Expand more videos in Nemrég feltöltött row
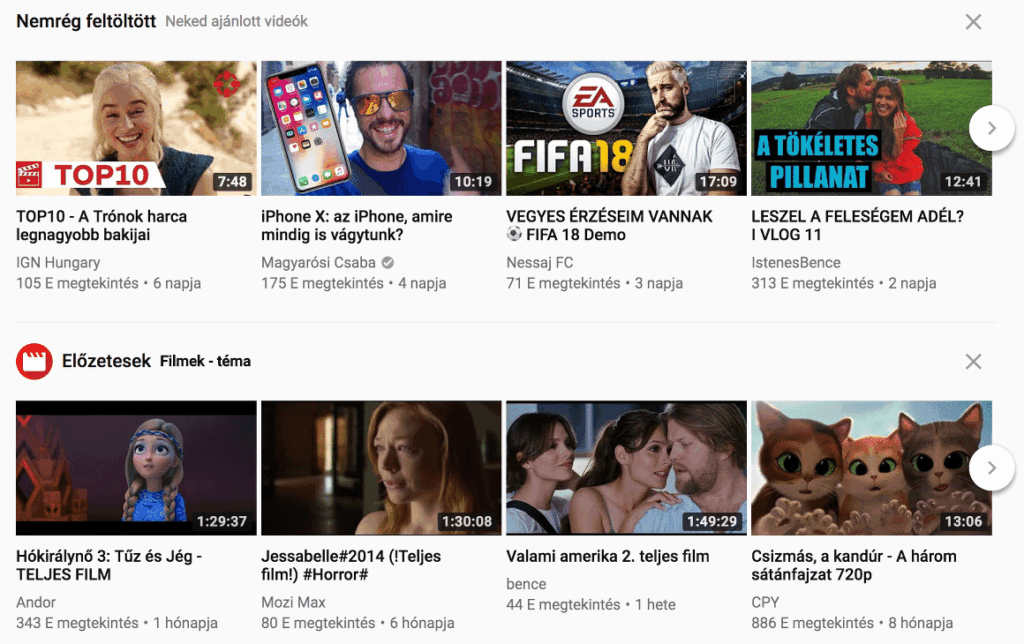The image size is (1024, 644). pos(991,128)
